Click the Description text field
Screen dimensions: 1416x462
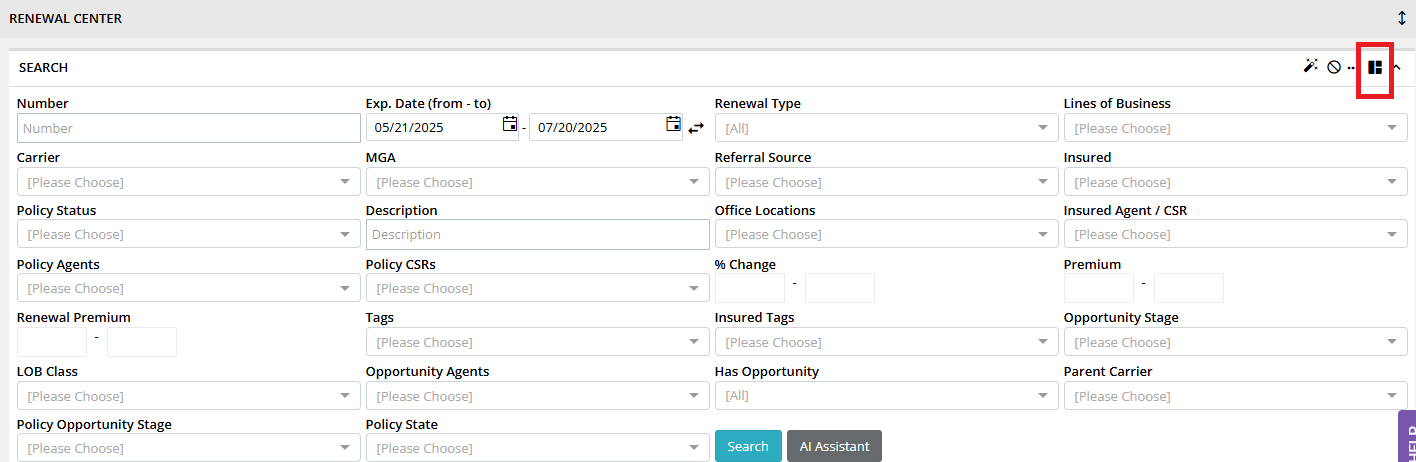point(538,234)
